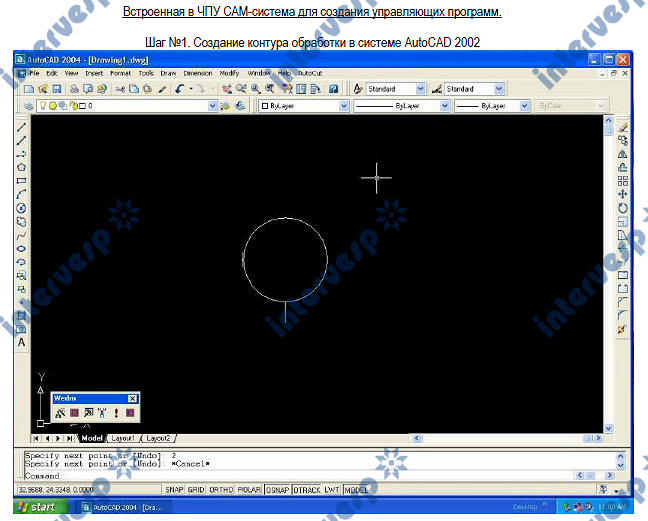Click the Save icon in standard toolbar
648x521 pixels.
[57, 89]
